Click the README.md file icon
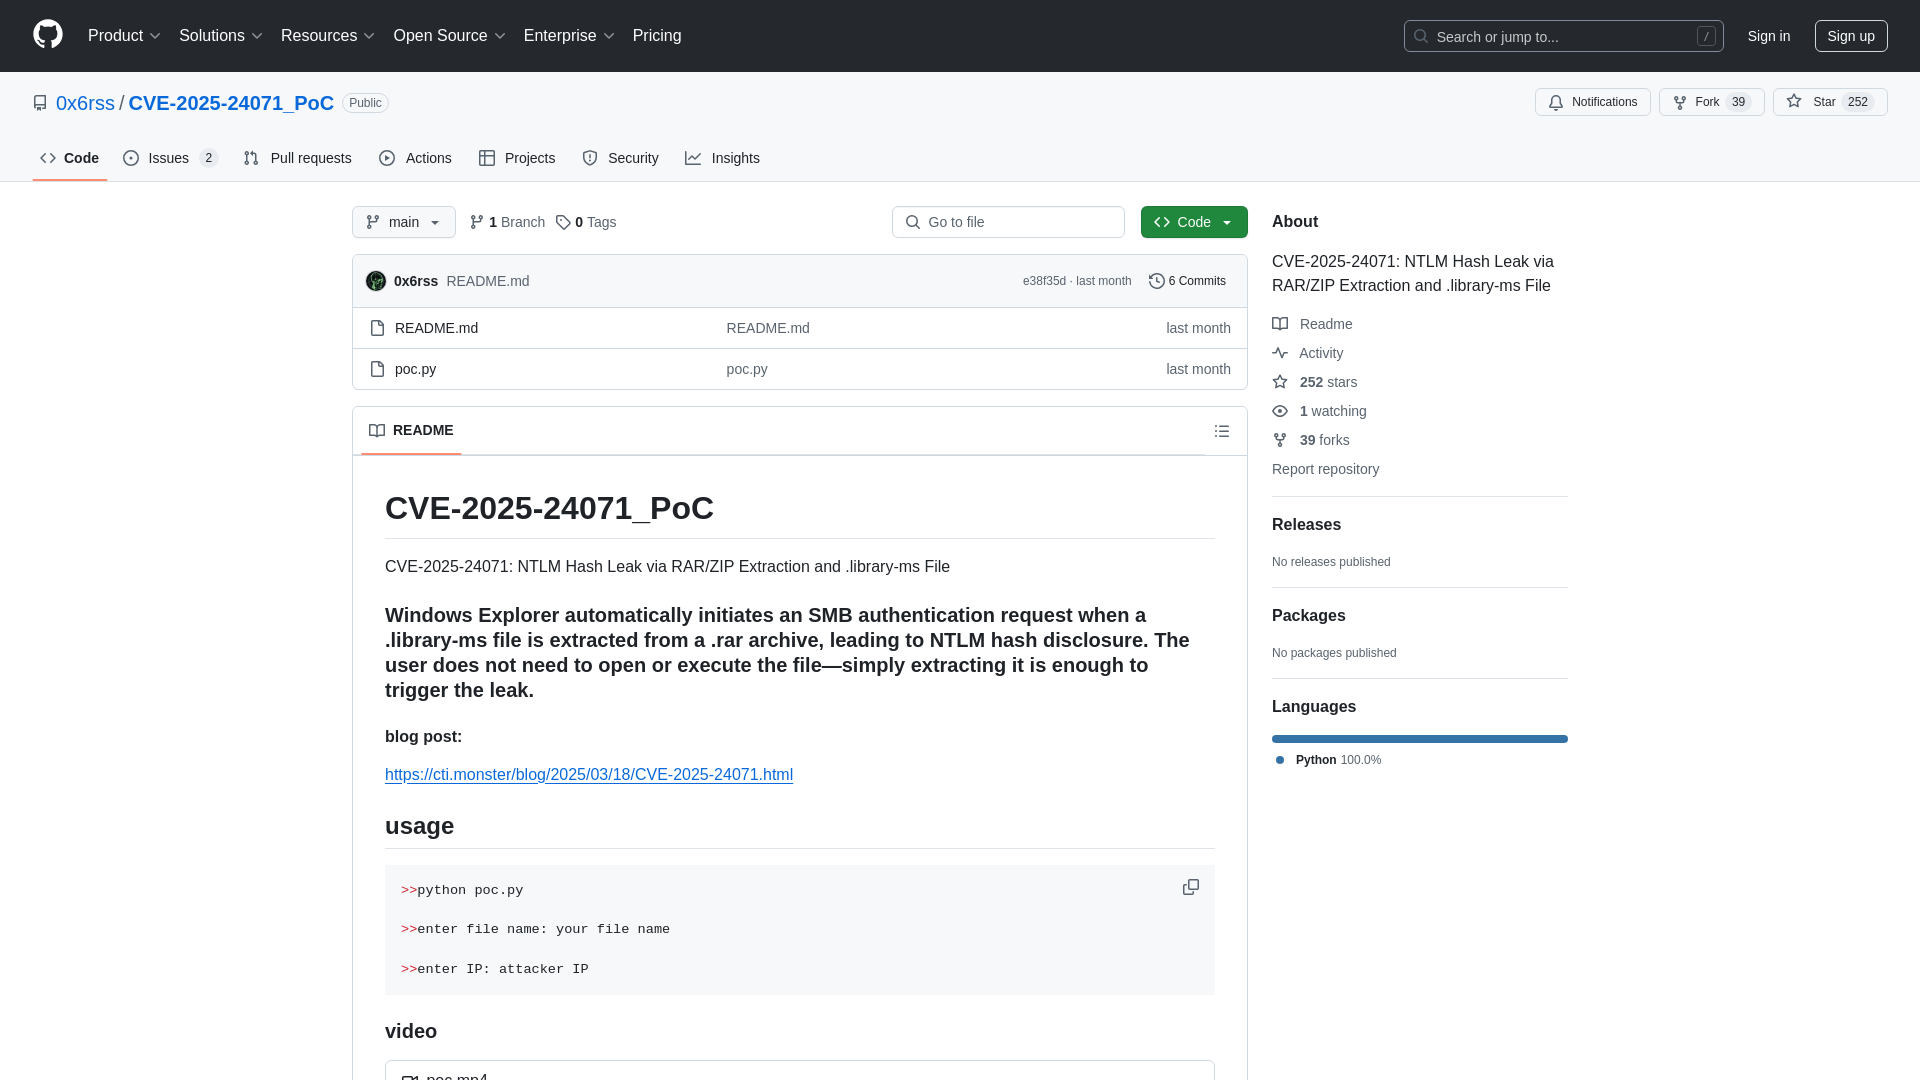The width and height of the screenshot is (1920, 1080). click(x=377, y=328)
